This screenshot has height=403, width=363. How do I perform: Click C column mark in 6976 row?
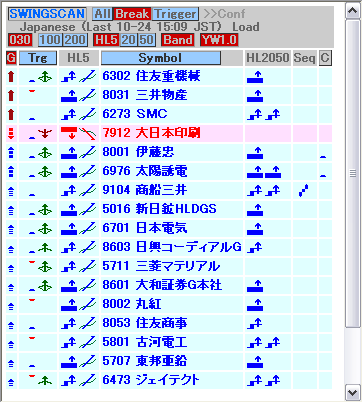323,176
